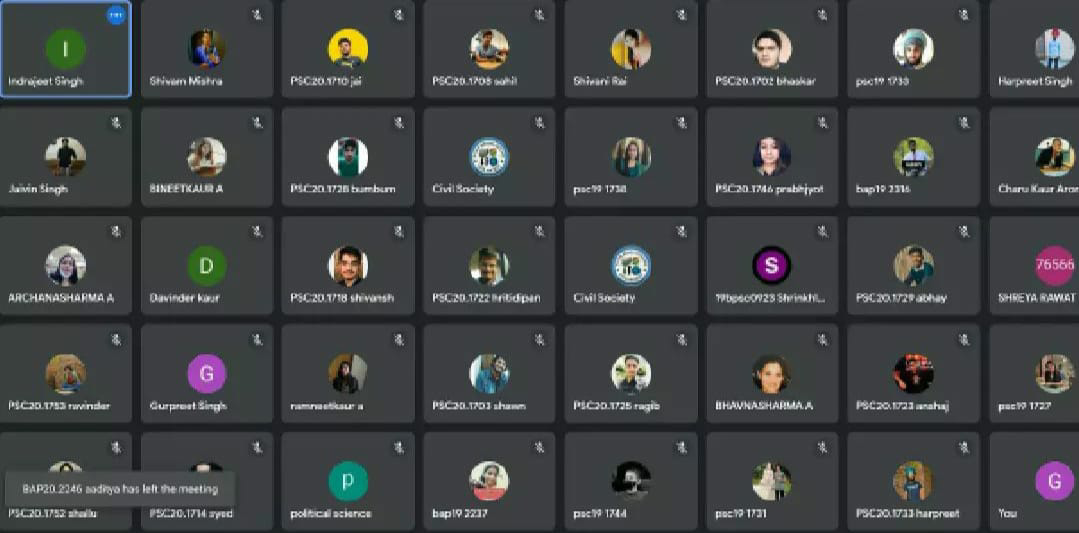Viewport: 1079px width, 533px height.
Task: Click the mute icon on Davinder kaur's tile
Action: tap(257, 232)
